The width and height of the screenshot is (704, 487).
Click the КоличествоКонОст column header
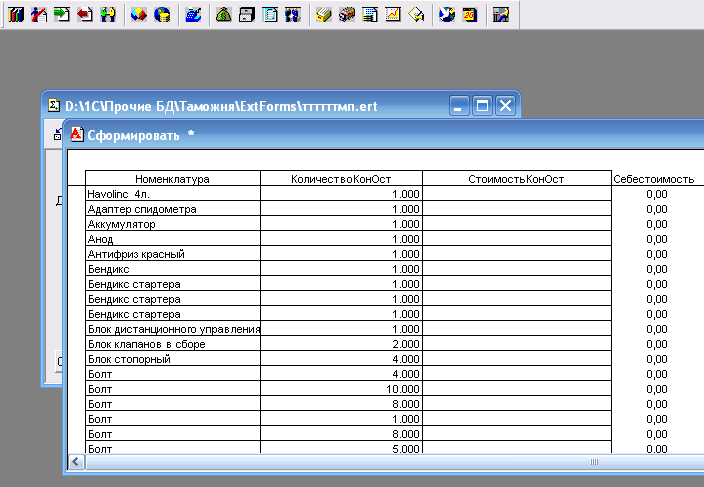point(341,179)
